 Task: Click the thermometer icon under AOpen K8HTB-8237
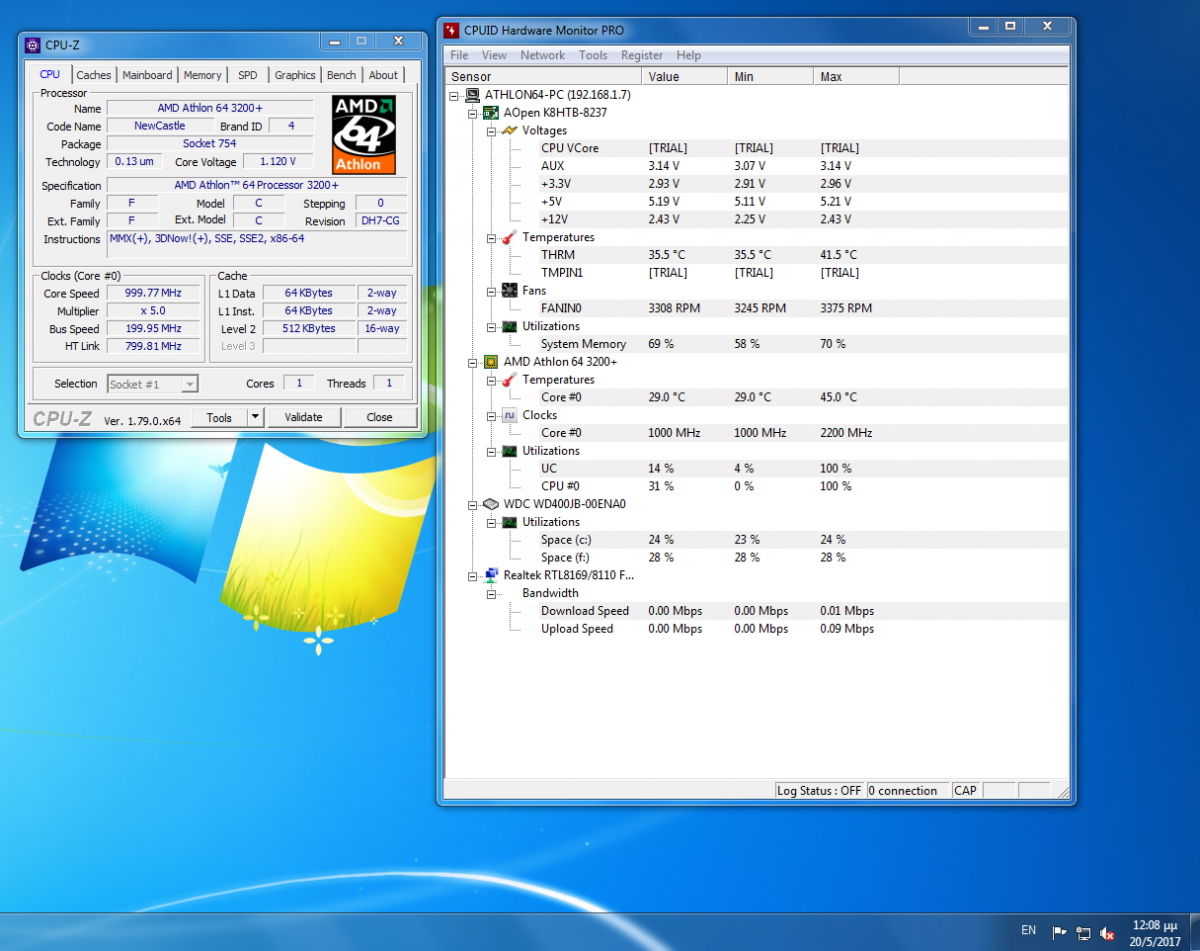509,237
